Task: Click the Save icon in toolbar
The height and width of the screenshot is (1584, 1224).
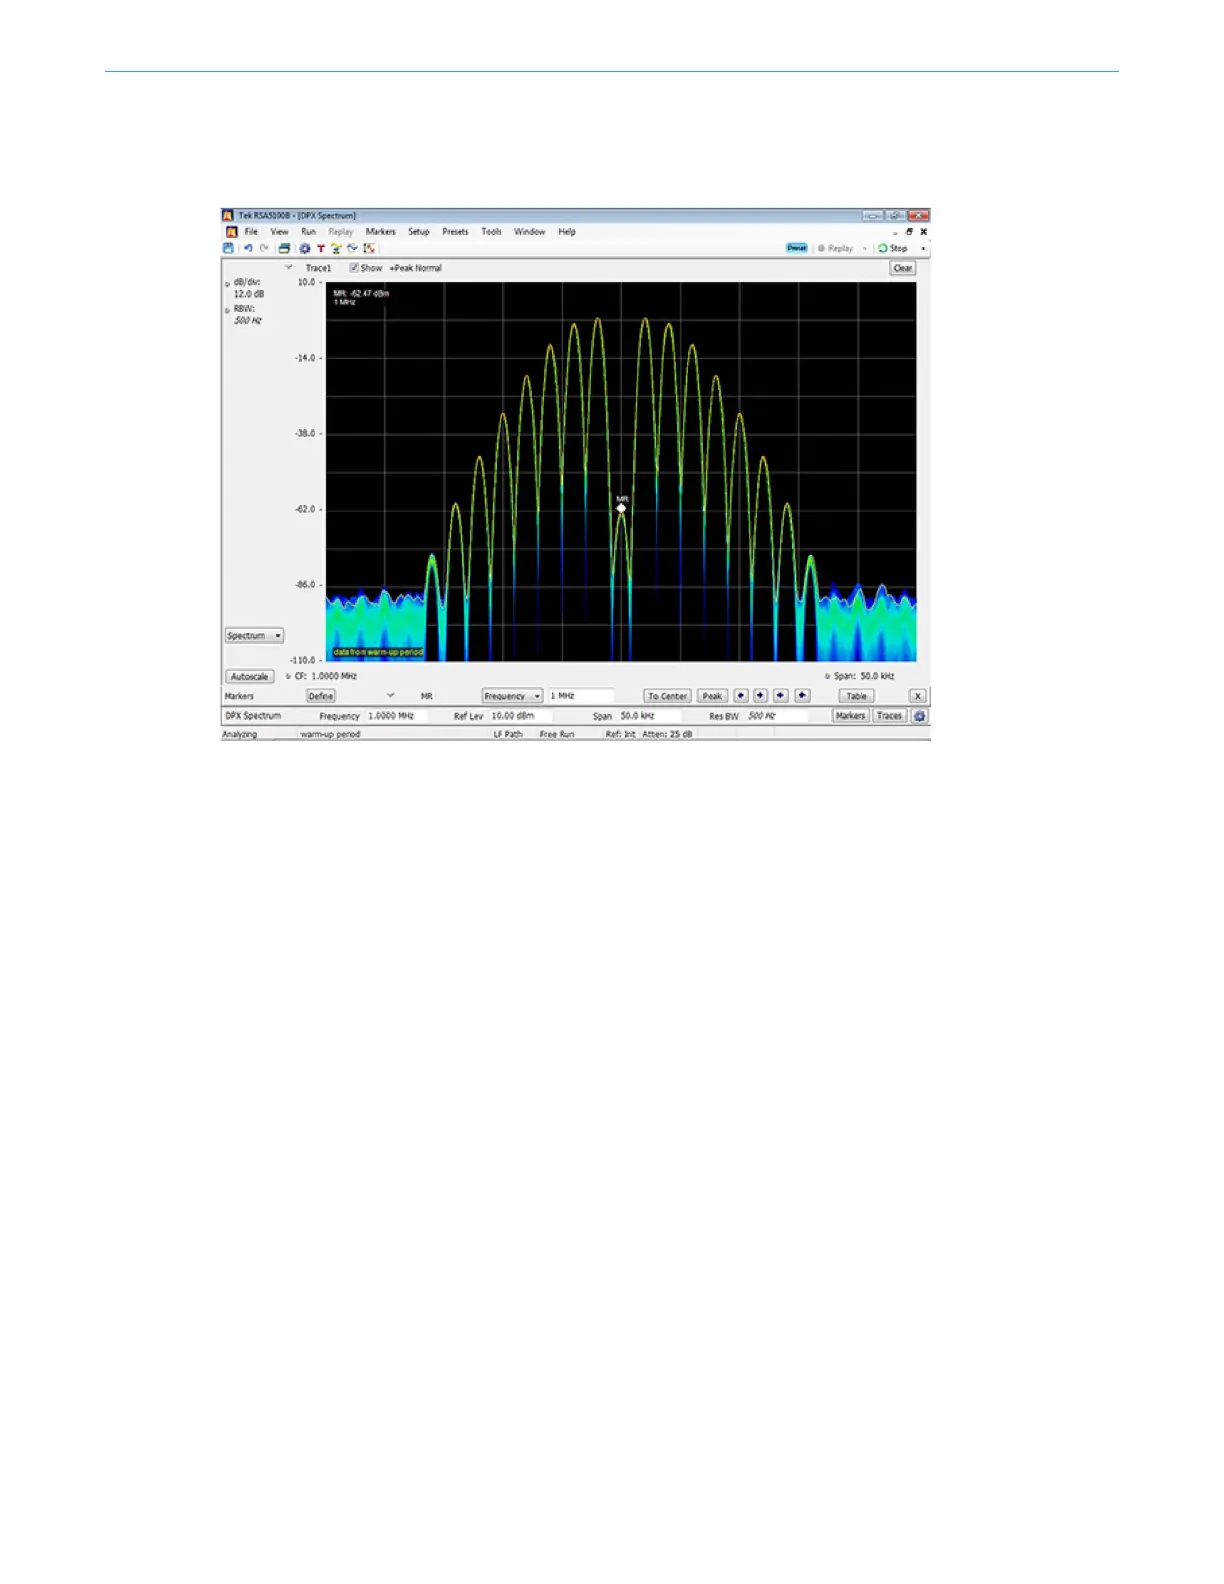Action: (228, 248)
